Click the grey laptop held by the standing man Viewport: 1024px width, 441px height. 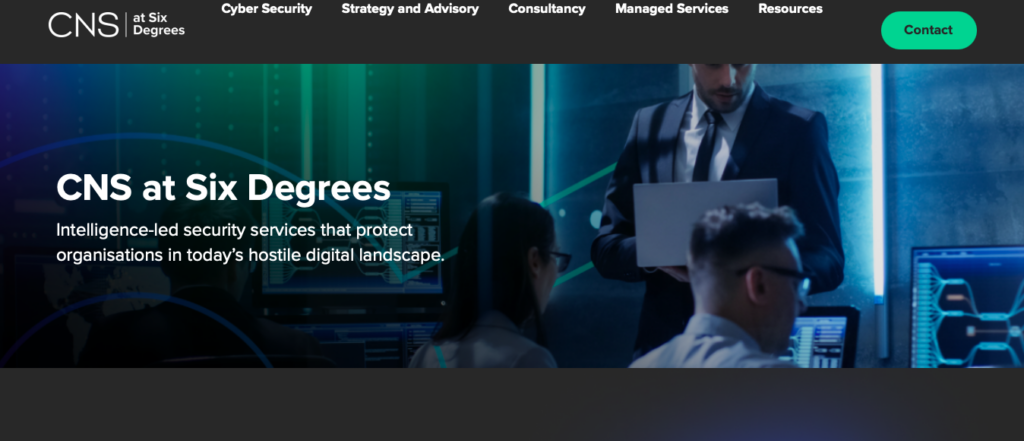pos(705,222)
